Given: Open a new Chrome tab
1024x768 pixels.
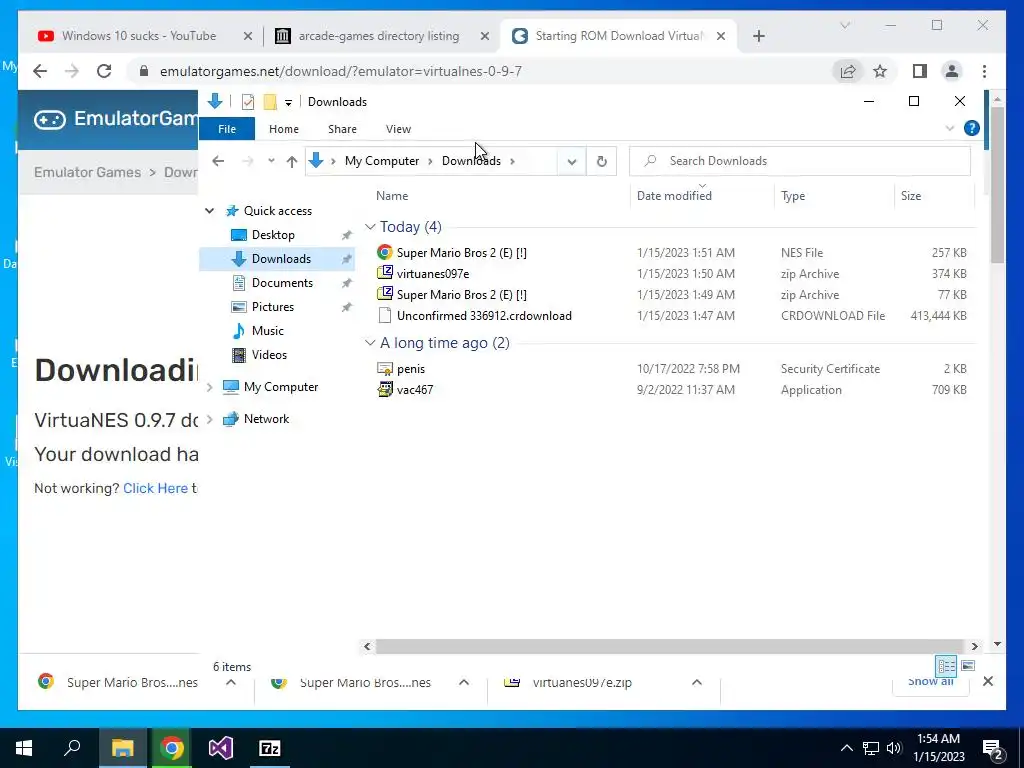Looking at the screenshot, I should click(x=758, y=36).
